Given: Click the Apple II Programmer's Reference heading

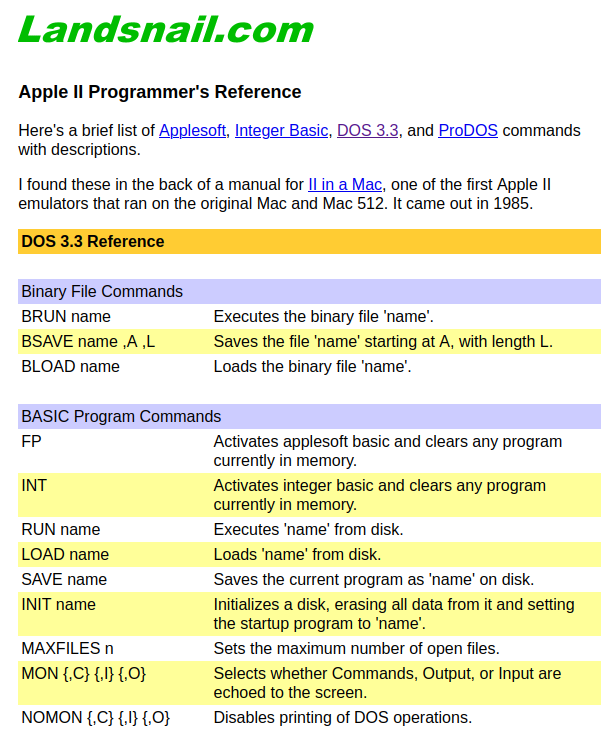Looking at the screenshot, I should [x=160, y=92].
